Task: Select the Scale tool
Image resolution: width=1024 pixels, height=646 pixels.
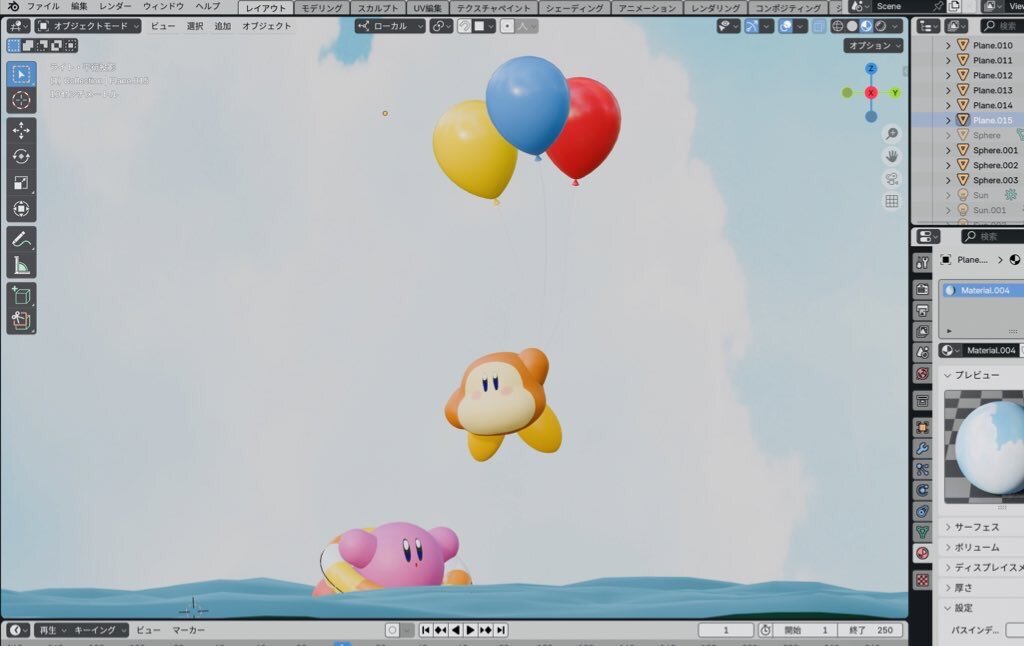Action: point(21,183)
